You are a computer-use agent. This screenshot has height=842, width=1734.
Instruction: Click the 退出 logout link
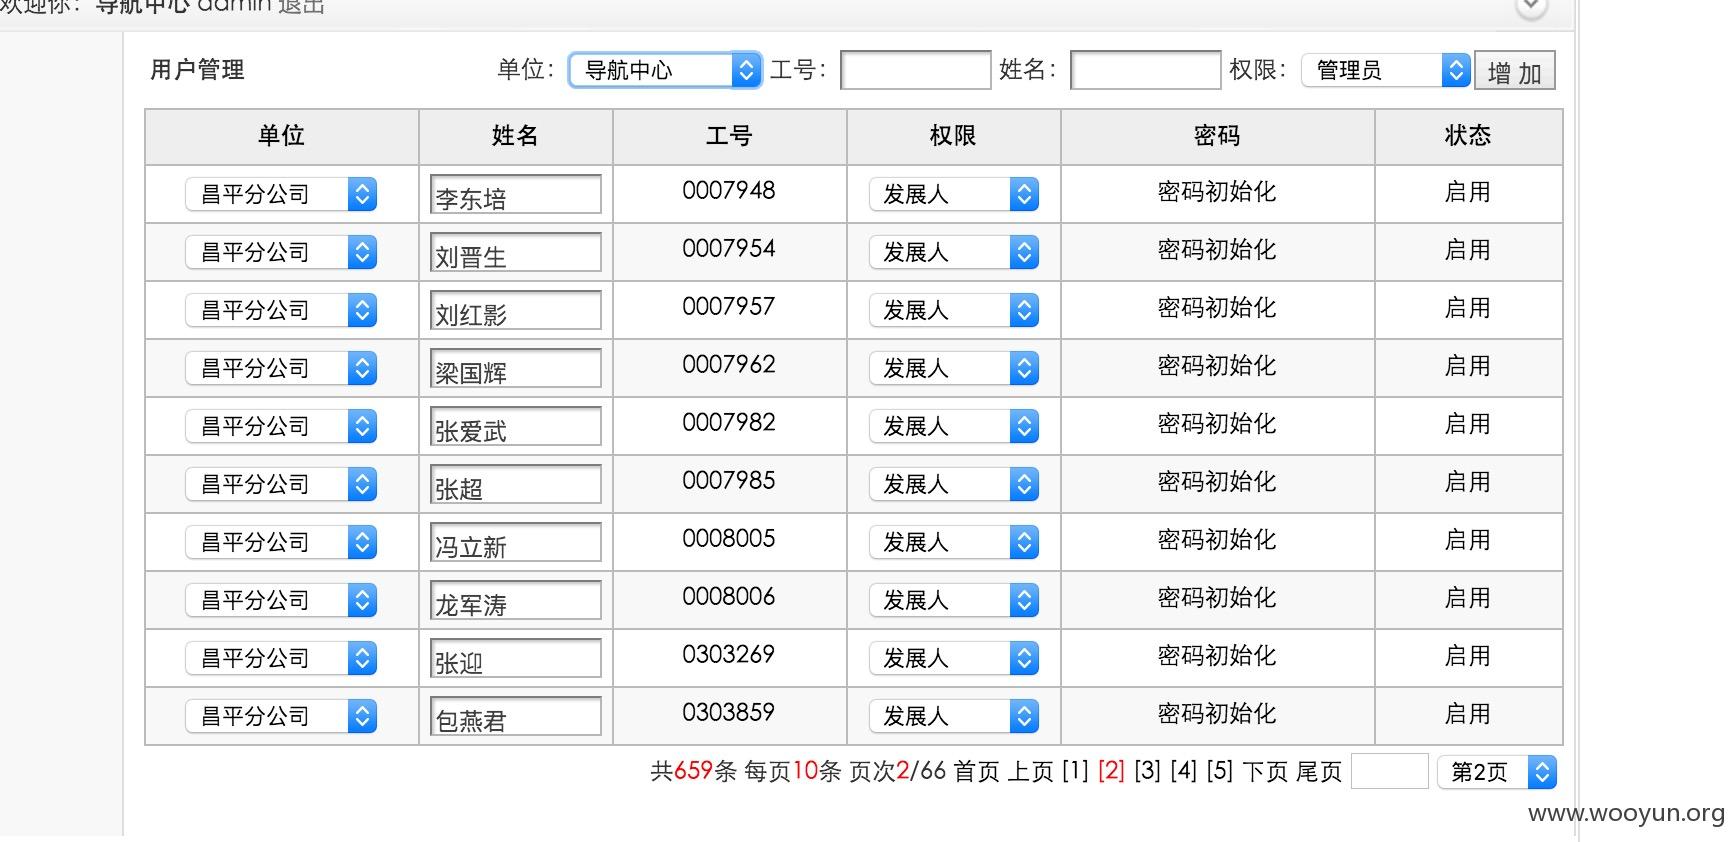point(301,6)
